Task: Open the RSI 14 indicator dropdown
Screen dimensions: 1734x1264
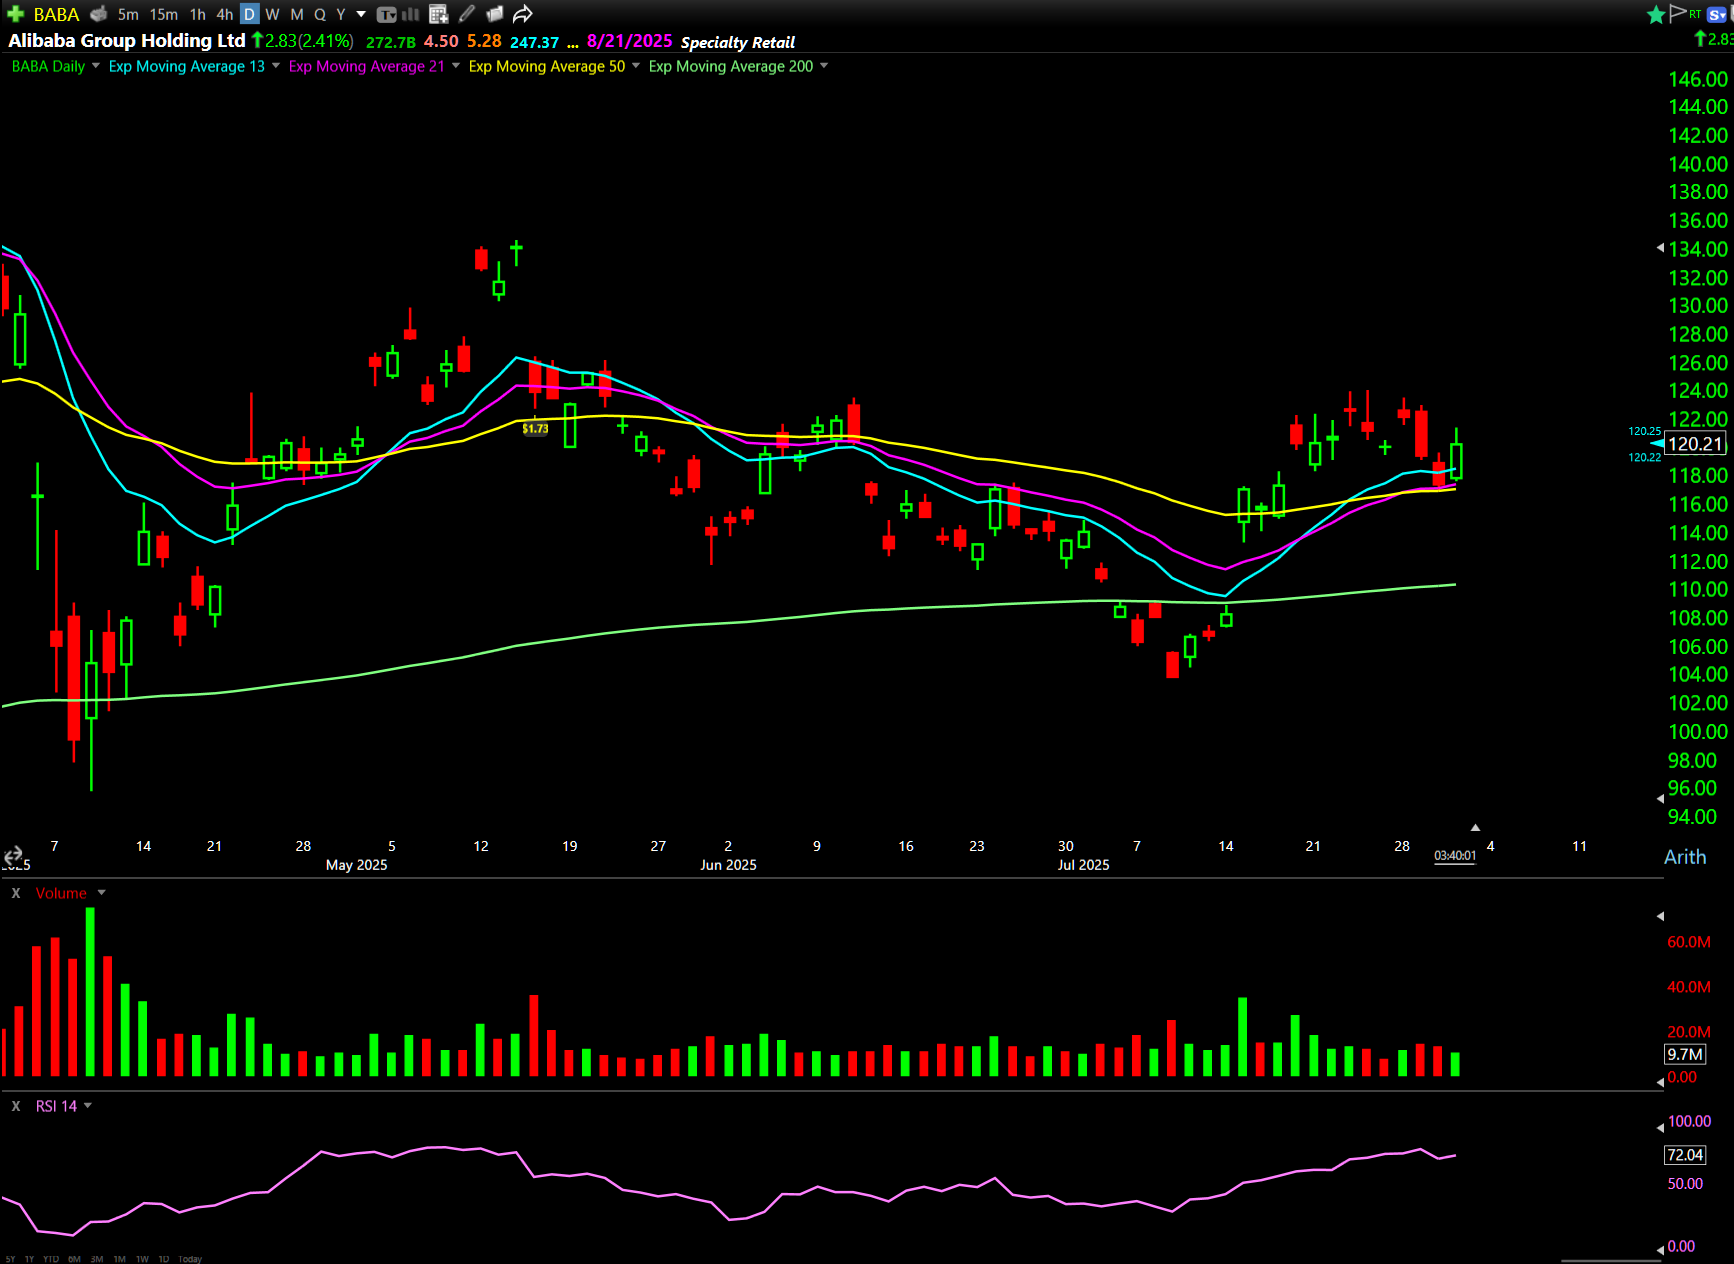Action: [x=88, y=1105]
